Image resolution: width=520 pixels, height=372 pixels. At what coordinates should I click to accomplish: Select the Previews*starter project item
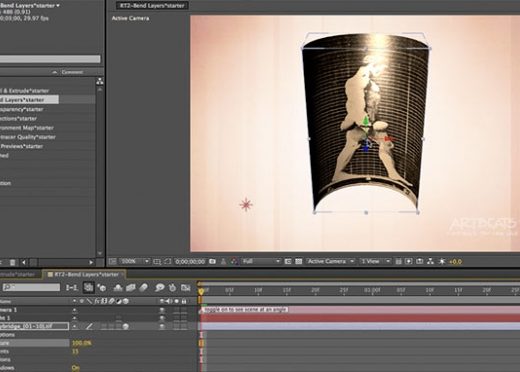pyautogui.click(x=22, y=146)
